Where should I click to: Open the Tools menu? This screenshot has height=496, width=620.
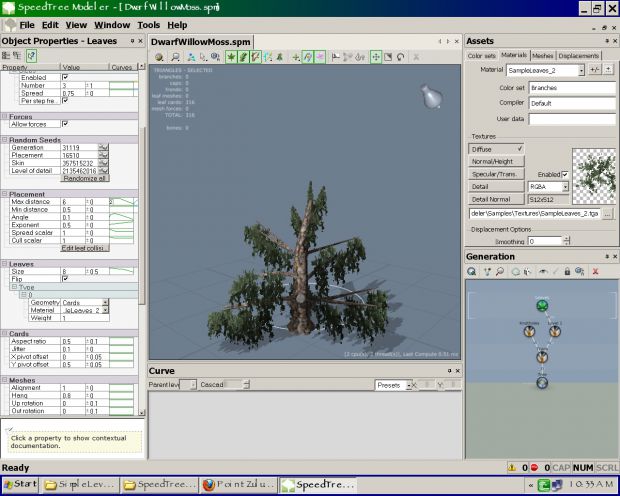coord(148,24)
